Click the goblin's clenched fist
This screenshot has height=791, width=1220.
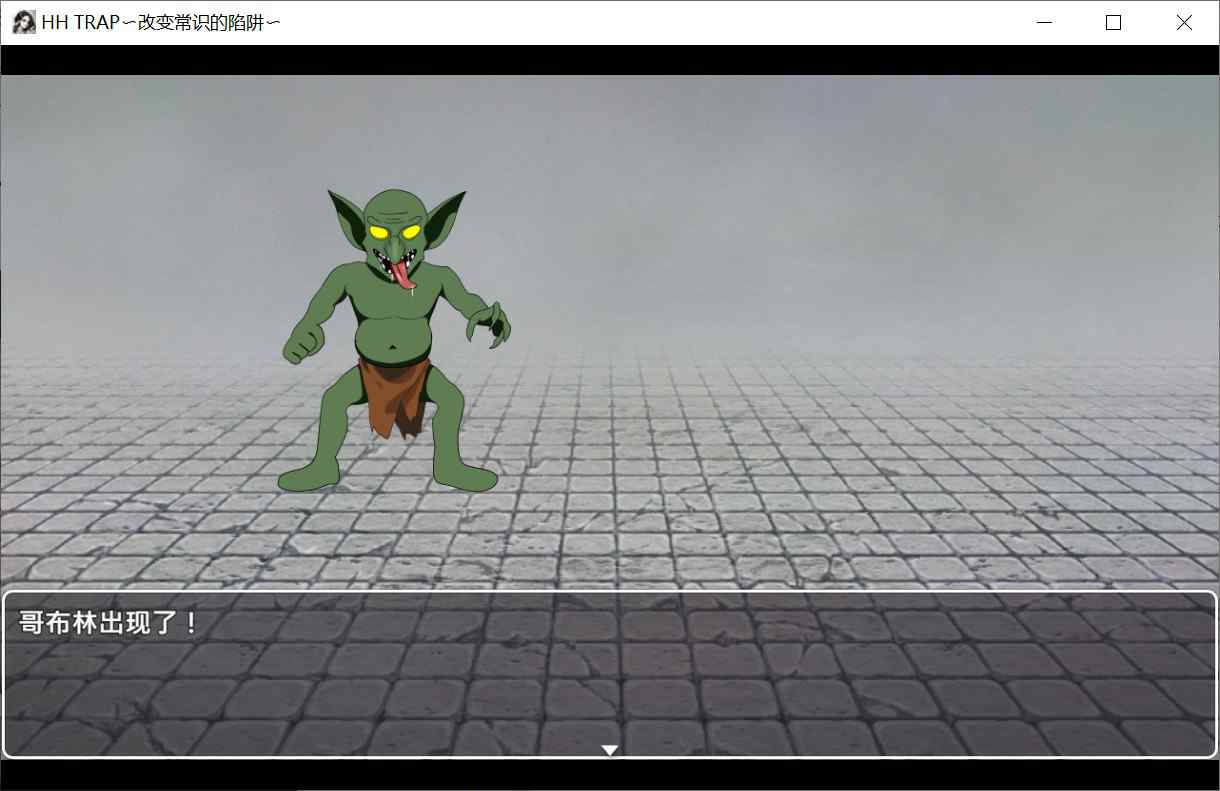301,345
